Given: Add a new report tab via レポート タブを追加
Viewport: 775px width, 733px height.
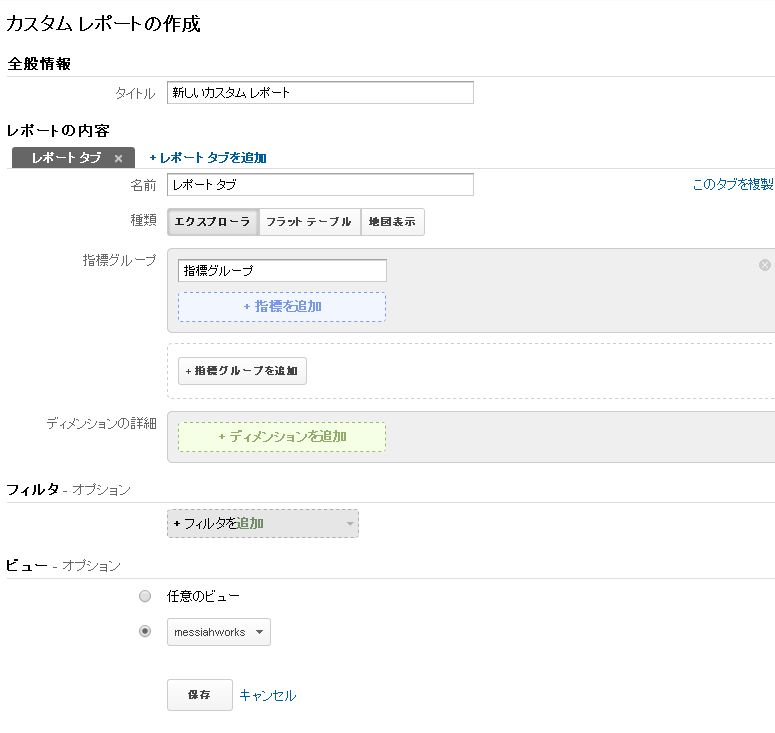Looking at the screenshot, I should pos(208,158).
